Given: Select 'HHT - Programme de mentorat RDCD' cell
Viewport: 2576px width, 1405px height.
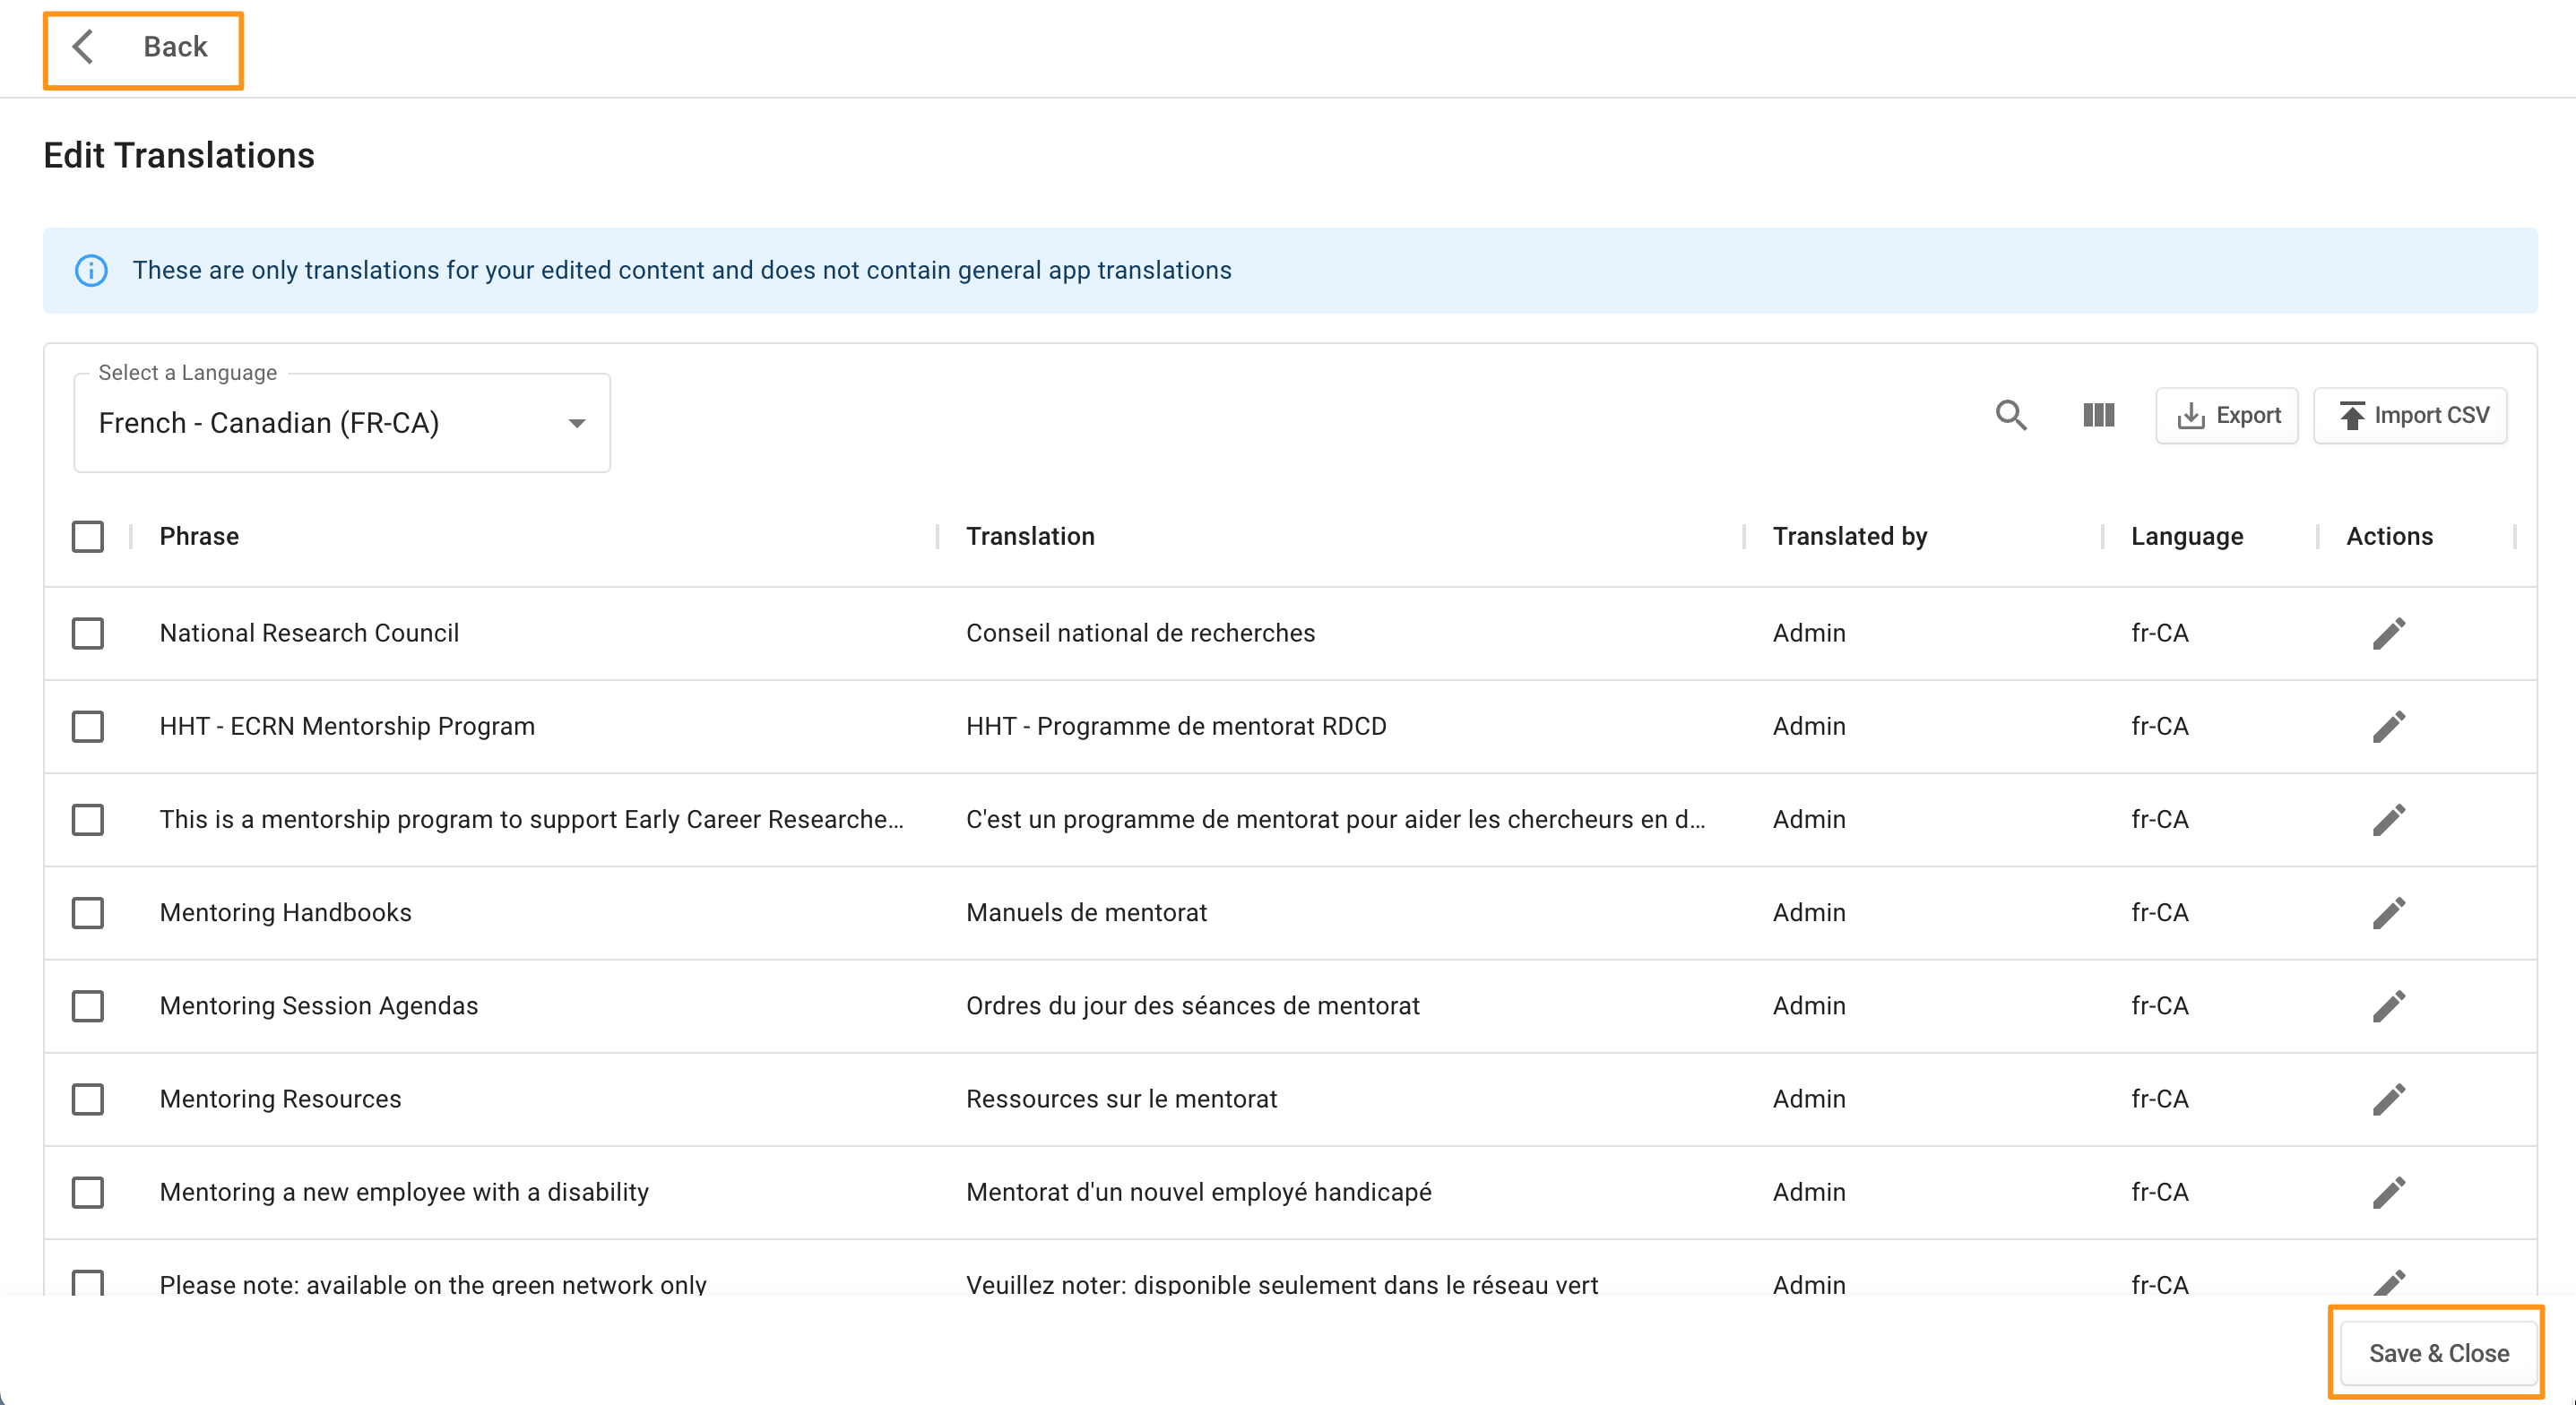Looking at the screenshot, I should tap(1176, 727).
